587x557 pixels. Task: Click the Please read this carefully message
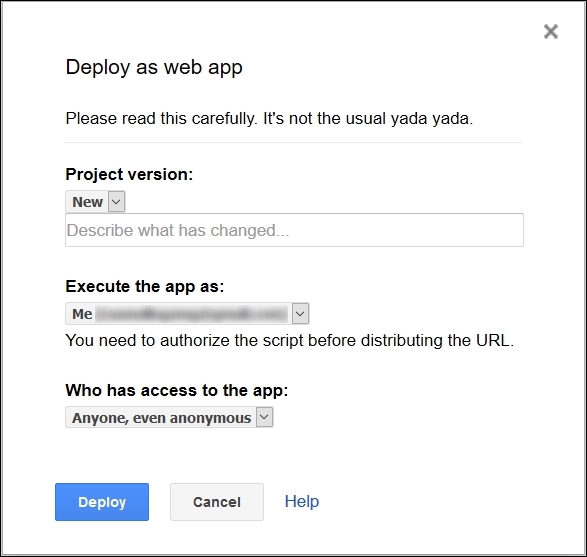[269, 119]
